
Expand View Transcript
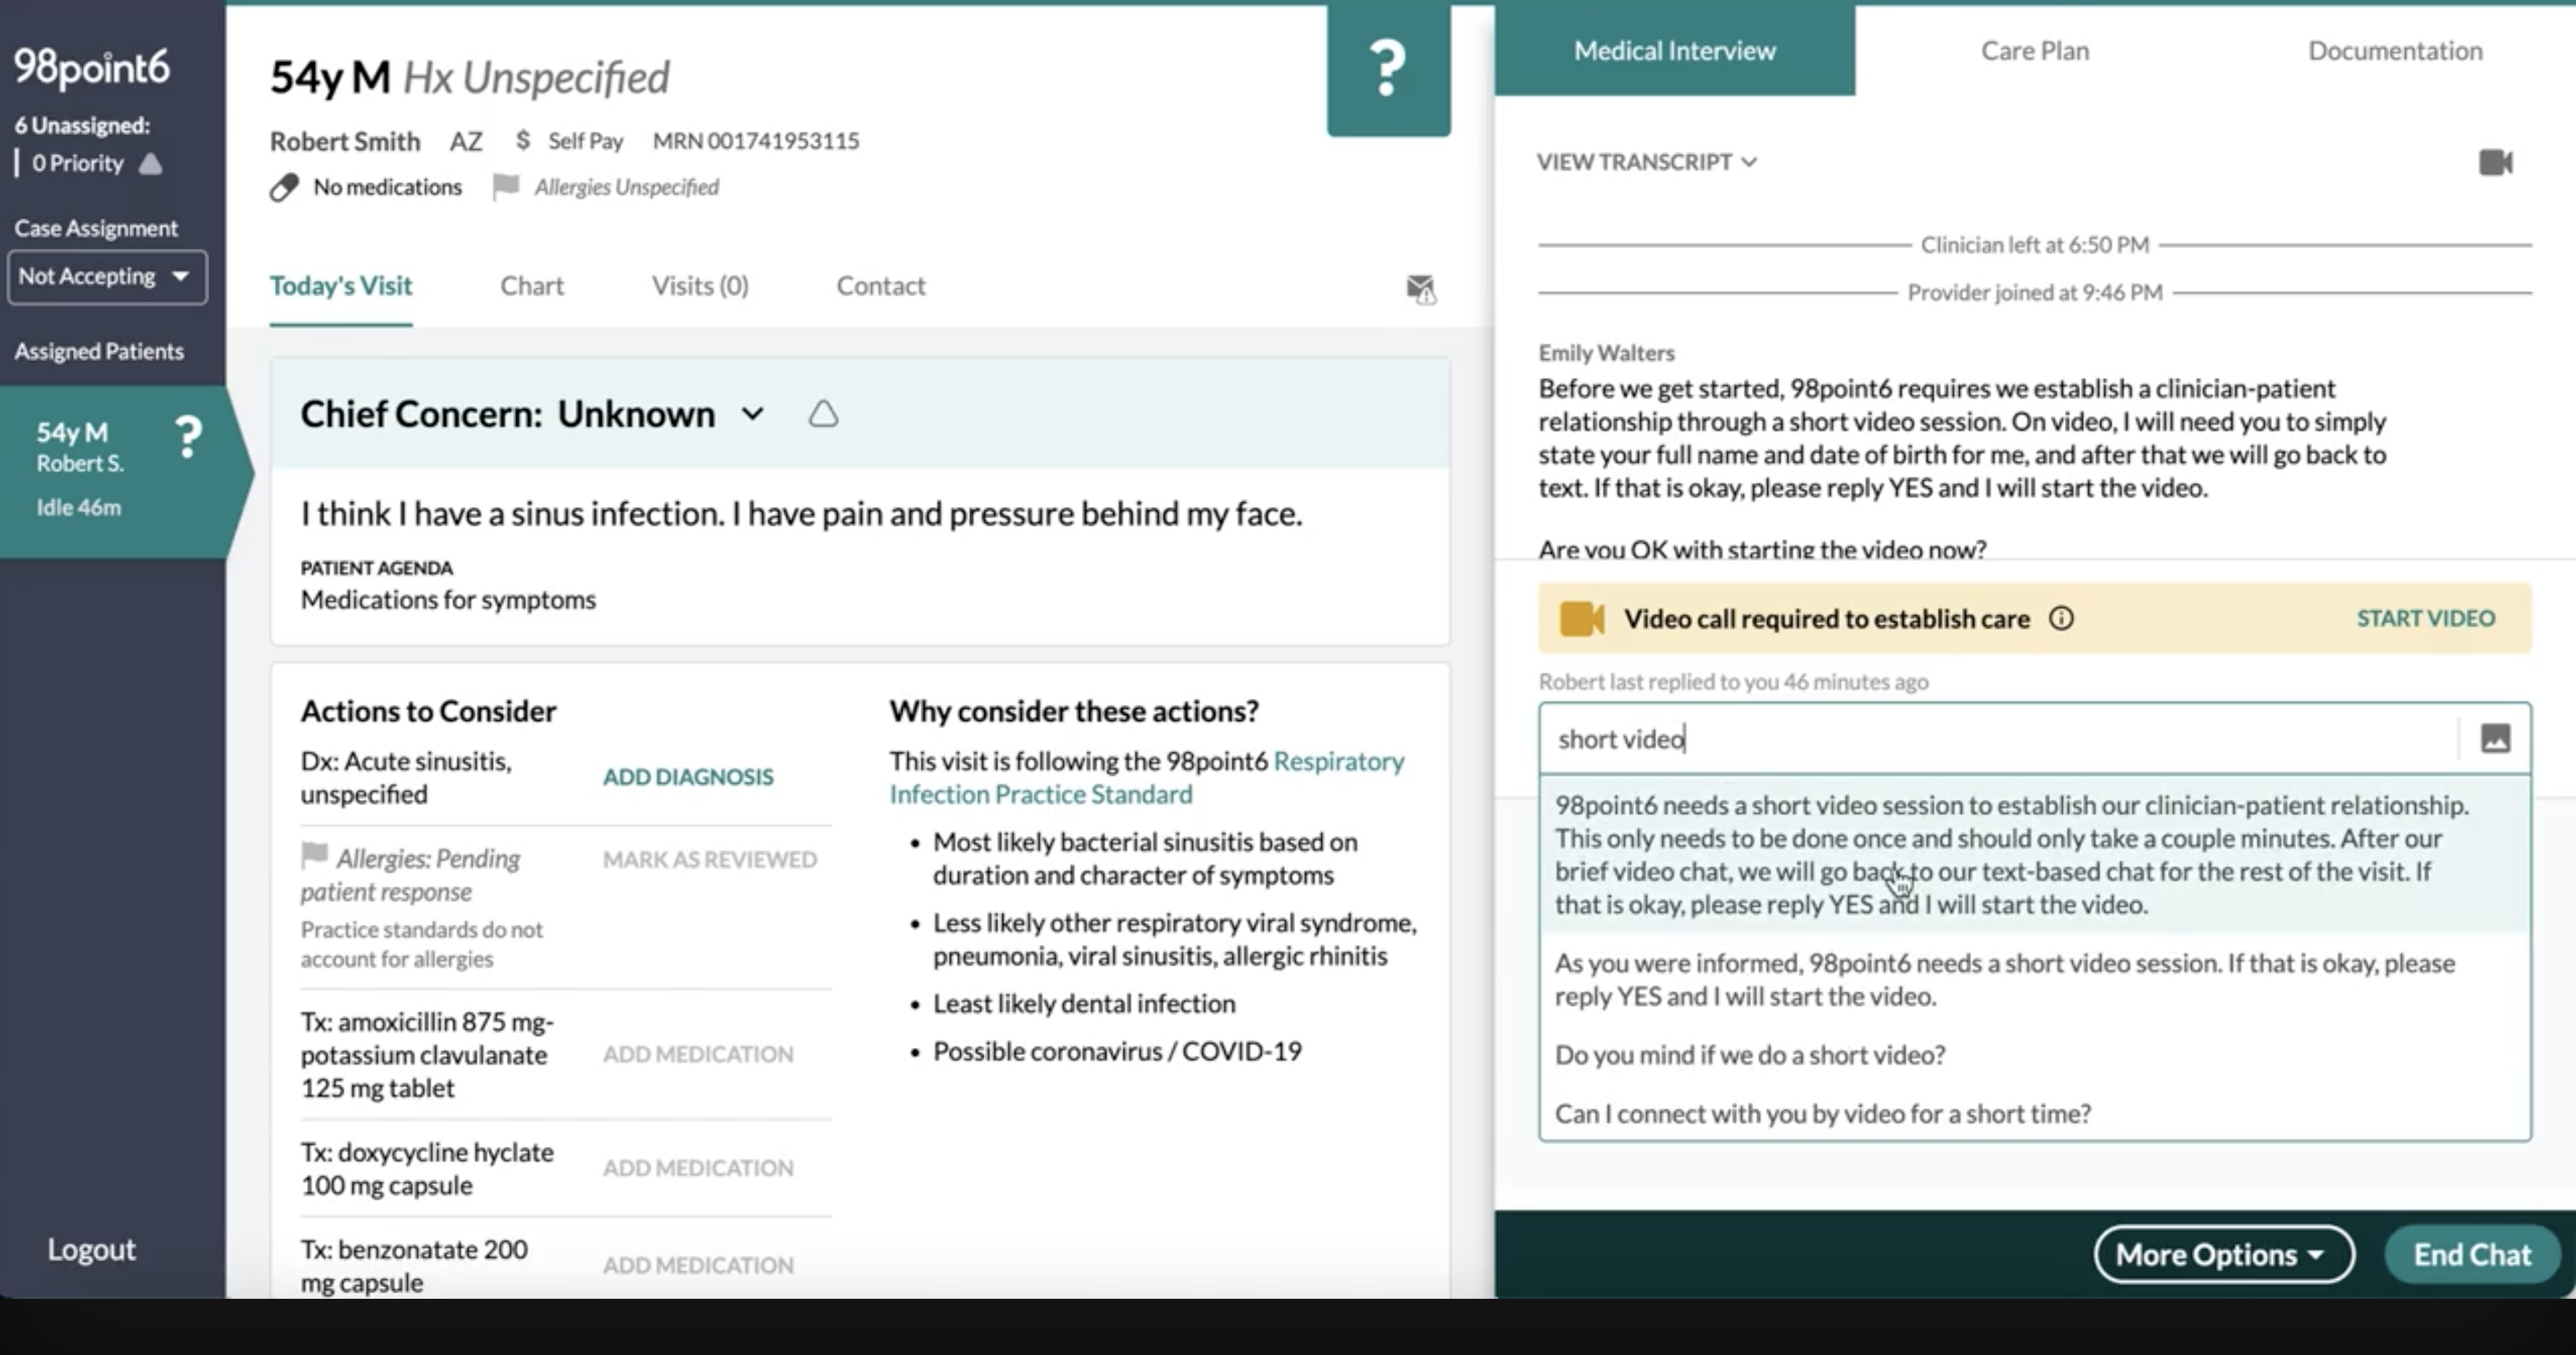(1646, 162)
